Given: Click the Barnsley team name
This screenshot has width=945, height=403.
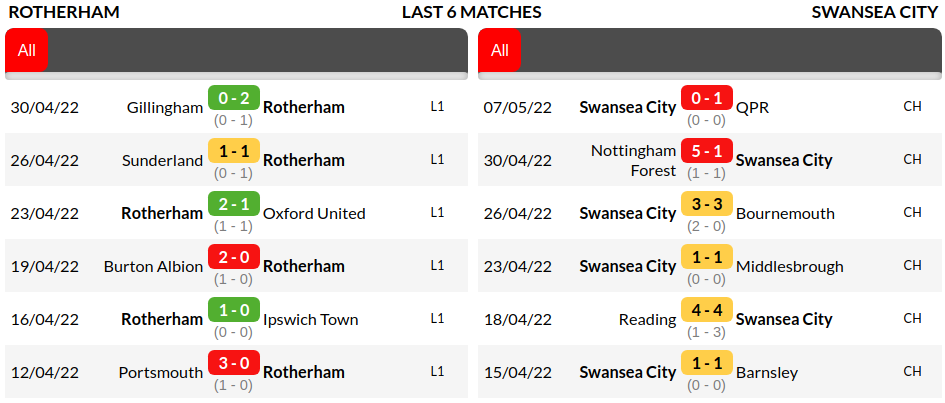Looking at the screenshot, I should (x=766, y=372).
